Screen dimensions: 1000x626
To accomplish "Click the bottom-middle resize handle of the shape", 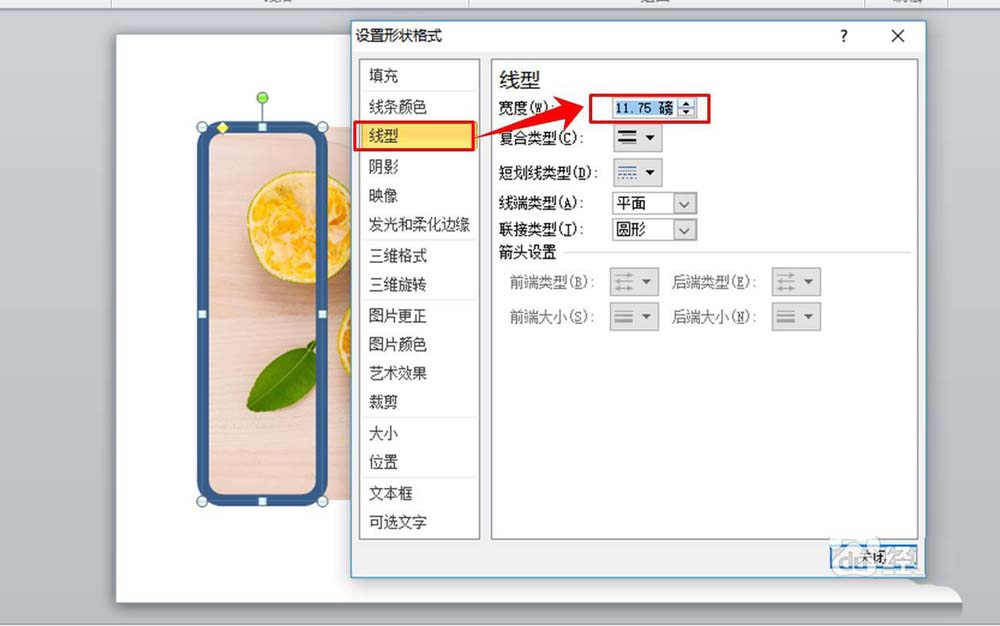I will coord(262,502).
